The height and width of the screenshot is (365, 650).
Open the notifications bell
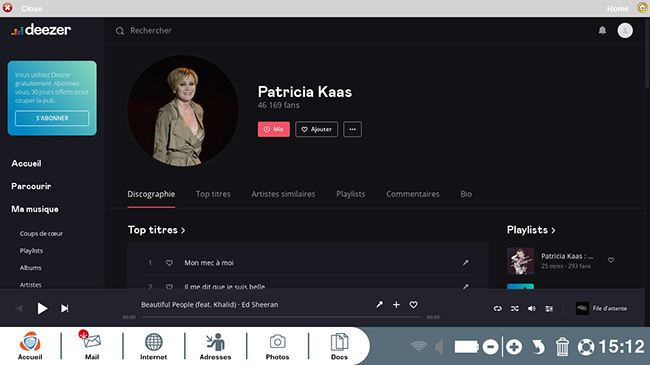pyautogui.click(x=602, y=30)
